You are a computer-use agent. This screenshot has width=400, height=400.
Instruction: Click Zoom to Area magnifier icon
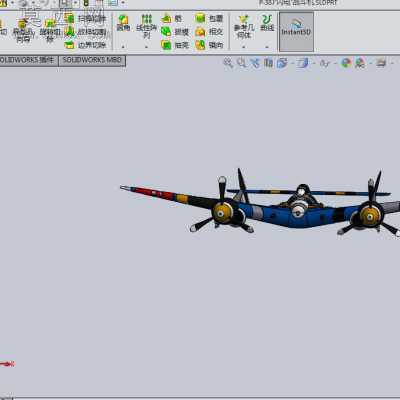(242, 63)
